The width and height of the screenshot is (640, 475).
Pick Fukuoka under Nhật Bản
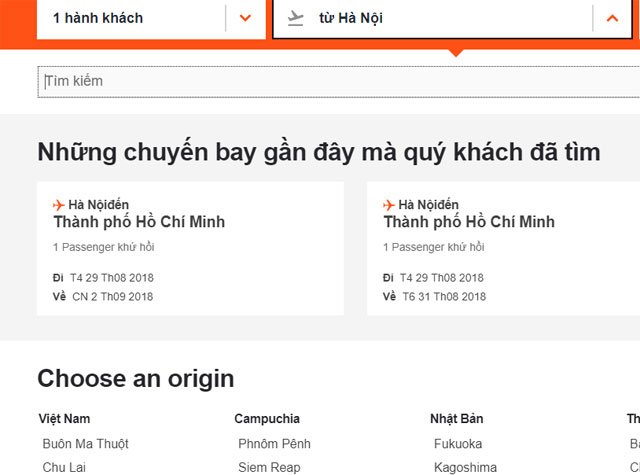coord(458,444)
